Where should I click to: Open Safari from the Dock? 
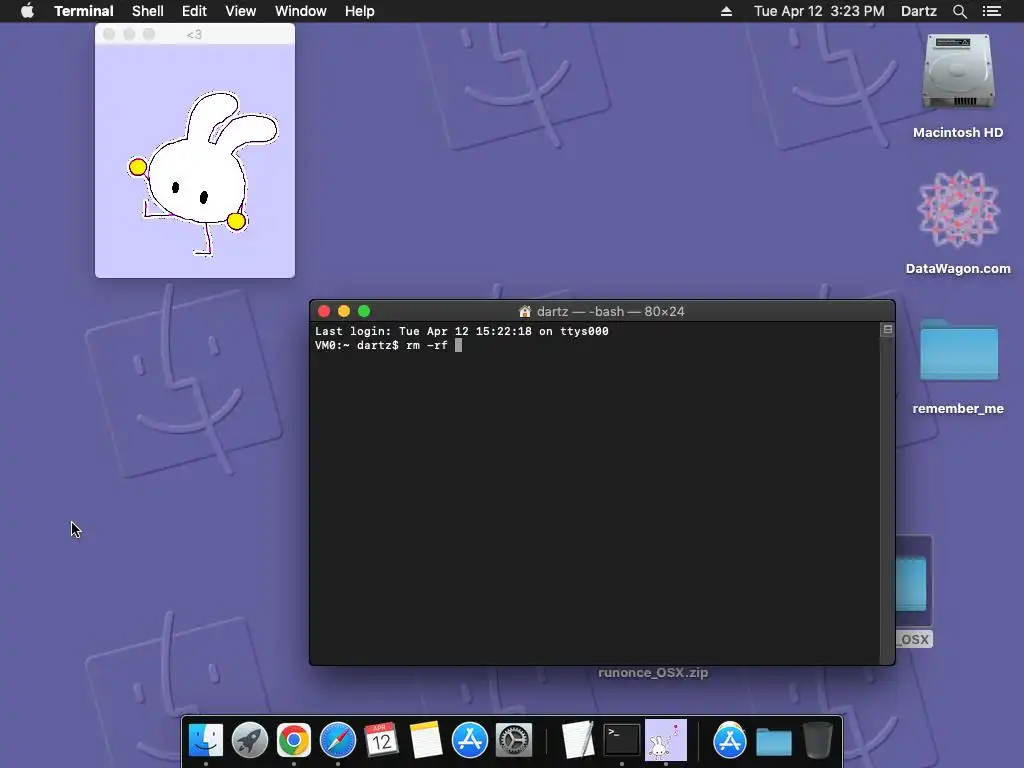338,740
